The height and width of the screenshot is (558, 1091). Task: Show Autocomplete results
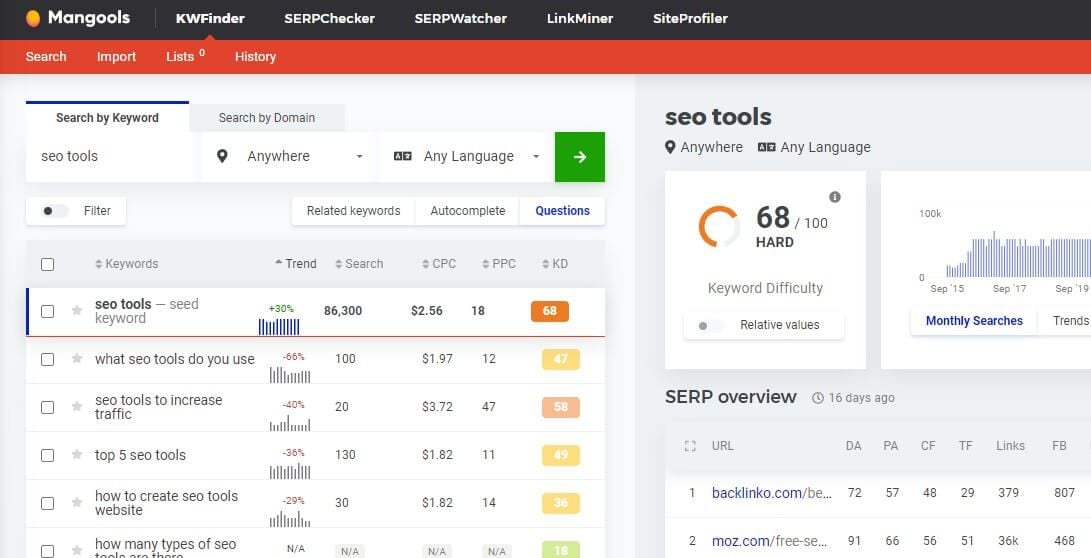click(468, 211)
